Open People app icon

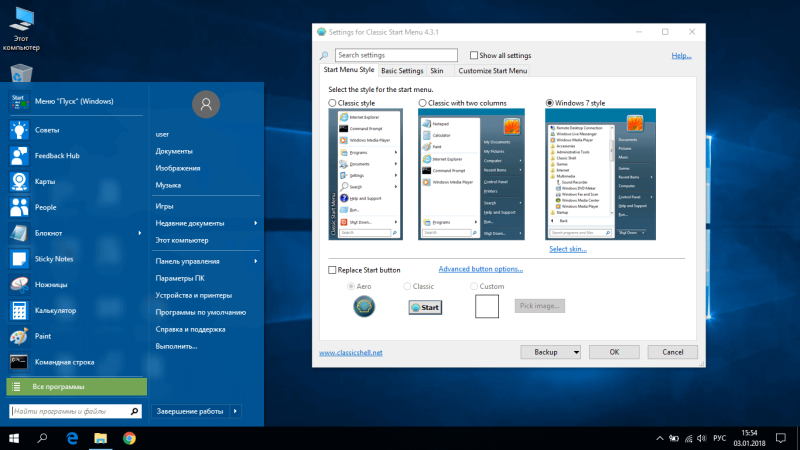19,207
